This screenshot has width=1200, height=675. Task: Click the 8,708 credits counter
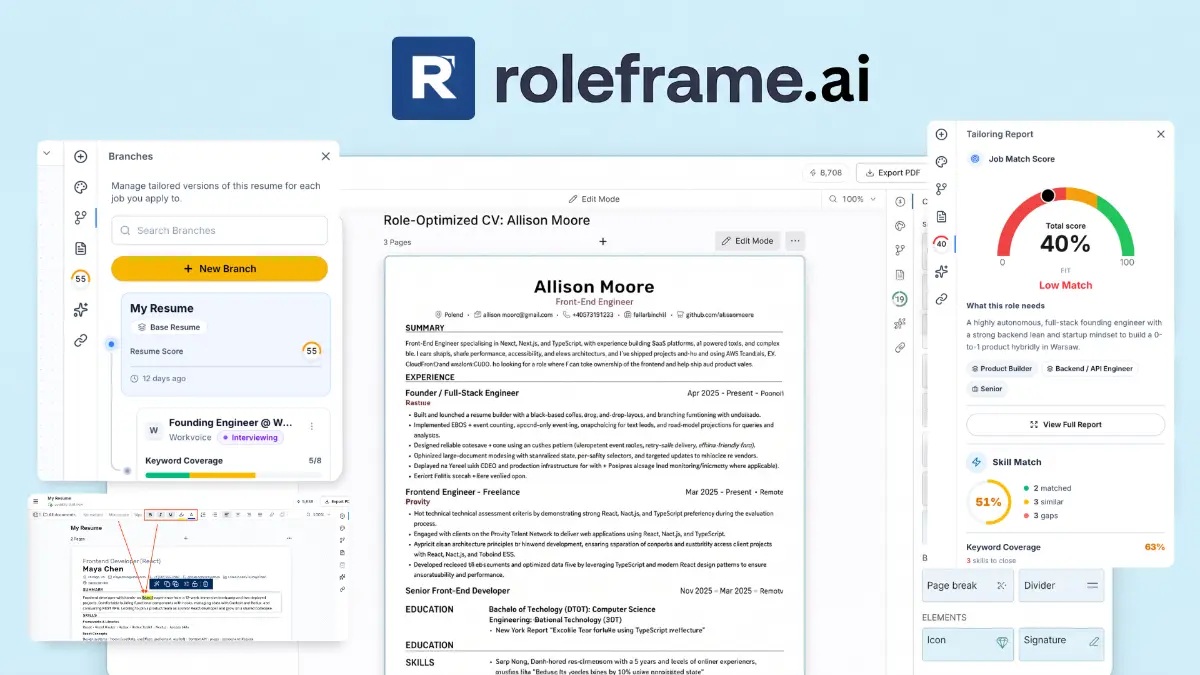coord(824,172)
